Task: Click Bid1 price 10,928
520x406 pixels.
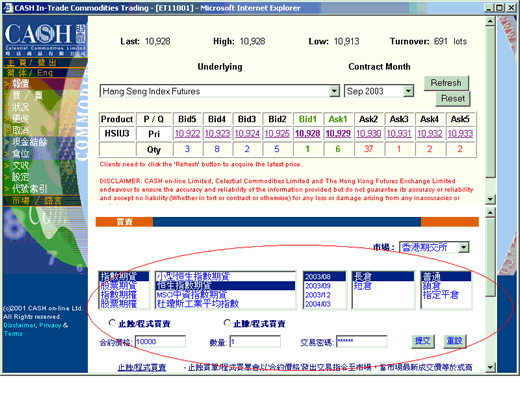Action: pyautogui.click(x=308, y=134)
